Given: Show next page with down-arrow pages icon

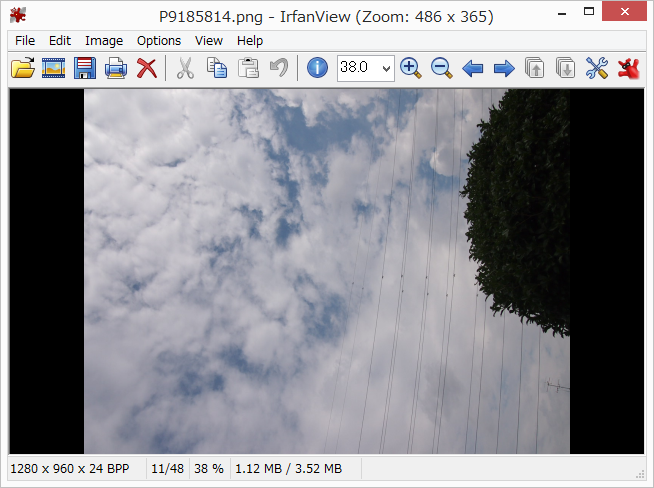Looking at the screenshot, I should (566, 68).
